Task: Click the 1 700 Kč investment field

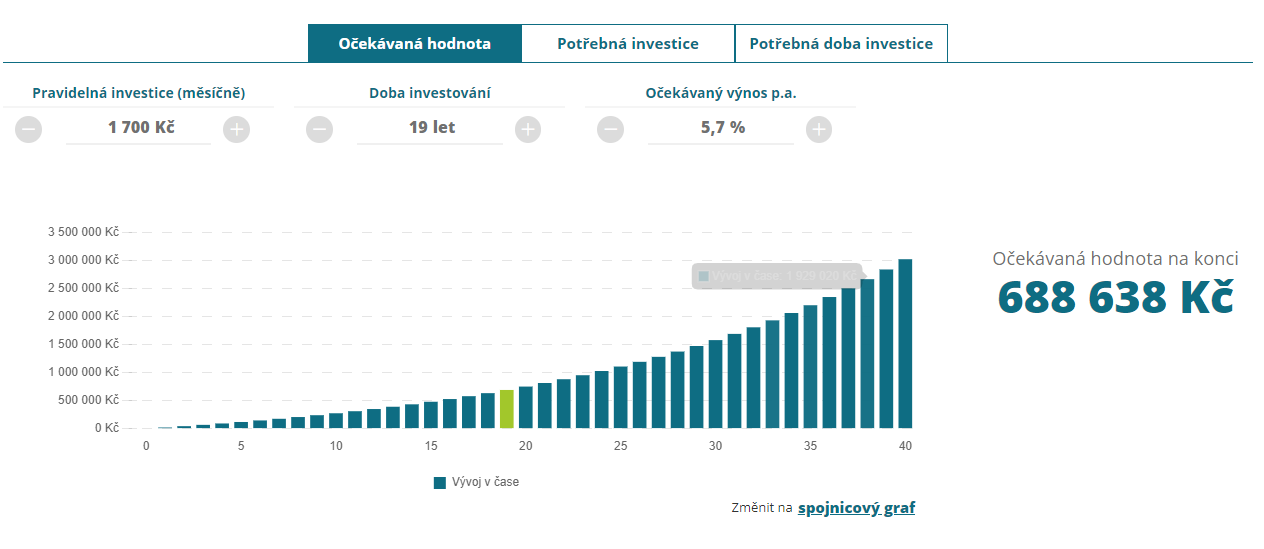Action: 139,128
